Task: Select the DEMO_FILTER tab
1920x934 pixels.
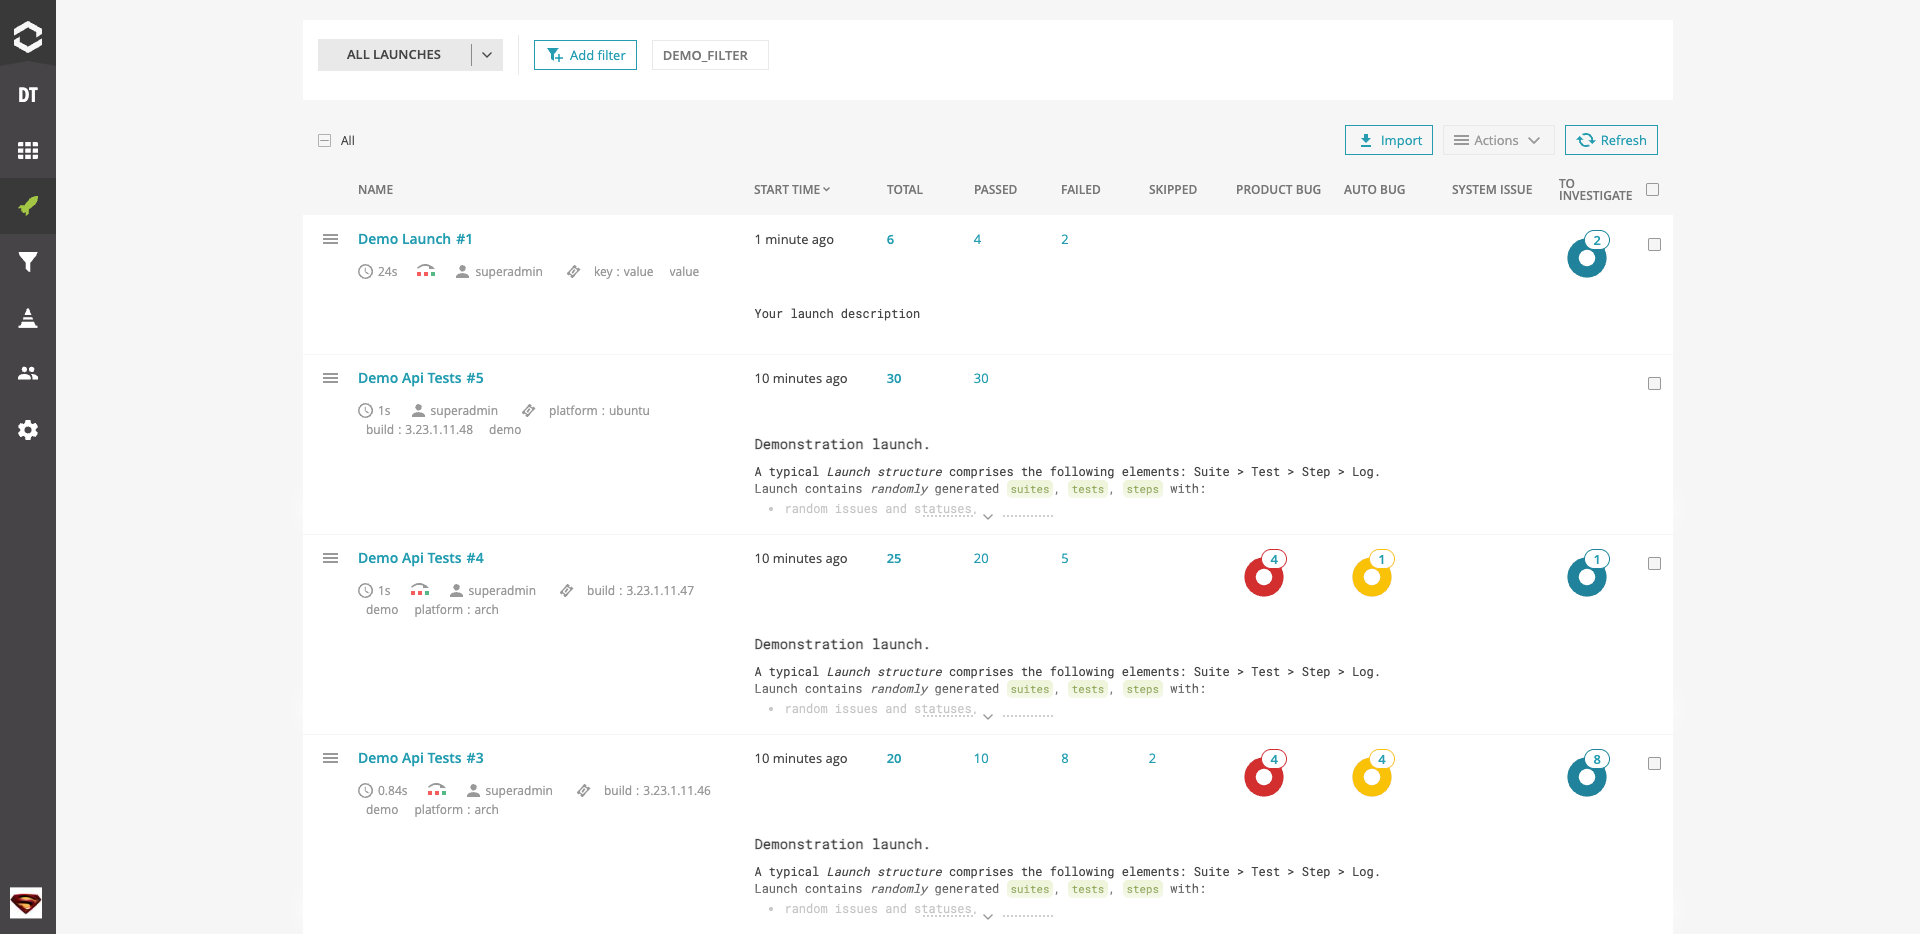Action: tap(705, 55)
